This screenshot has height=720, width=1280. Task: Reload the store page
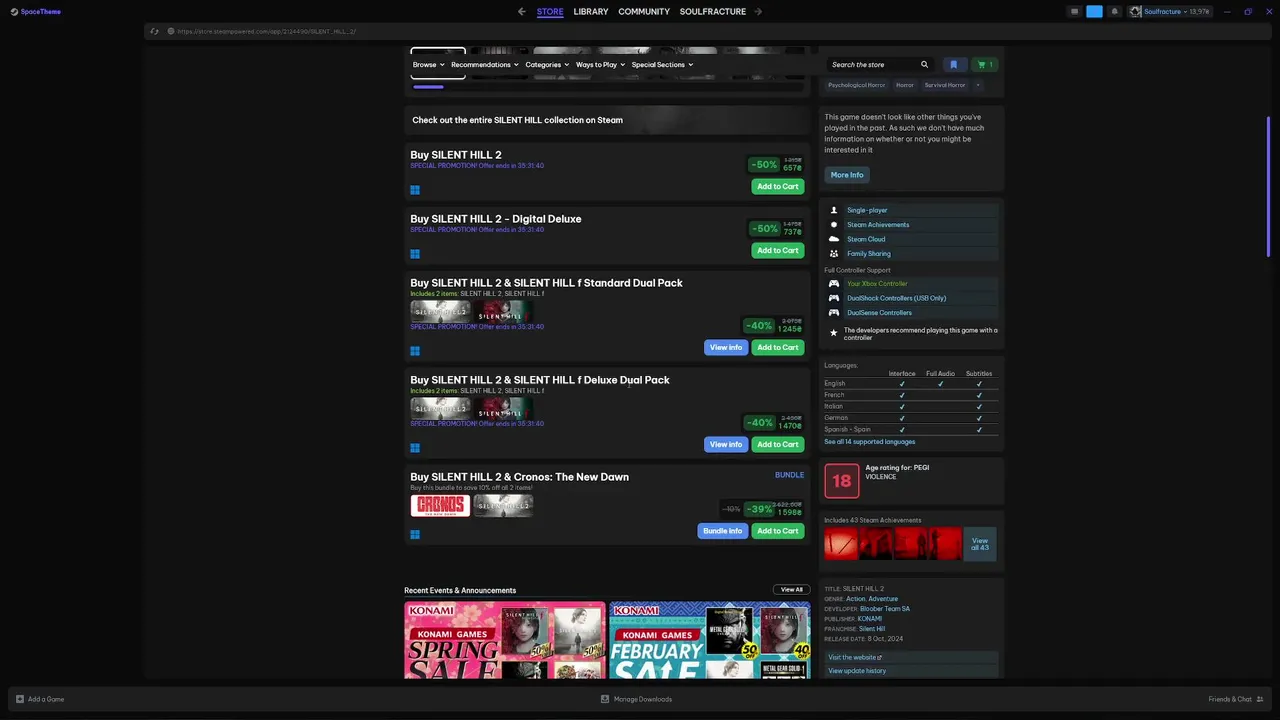tap(154, 31)
